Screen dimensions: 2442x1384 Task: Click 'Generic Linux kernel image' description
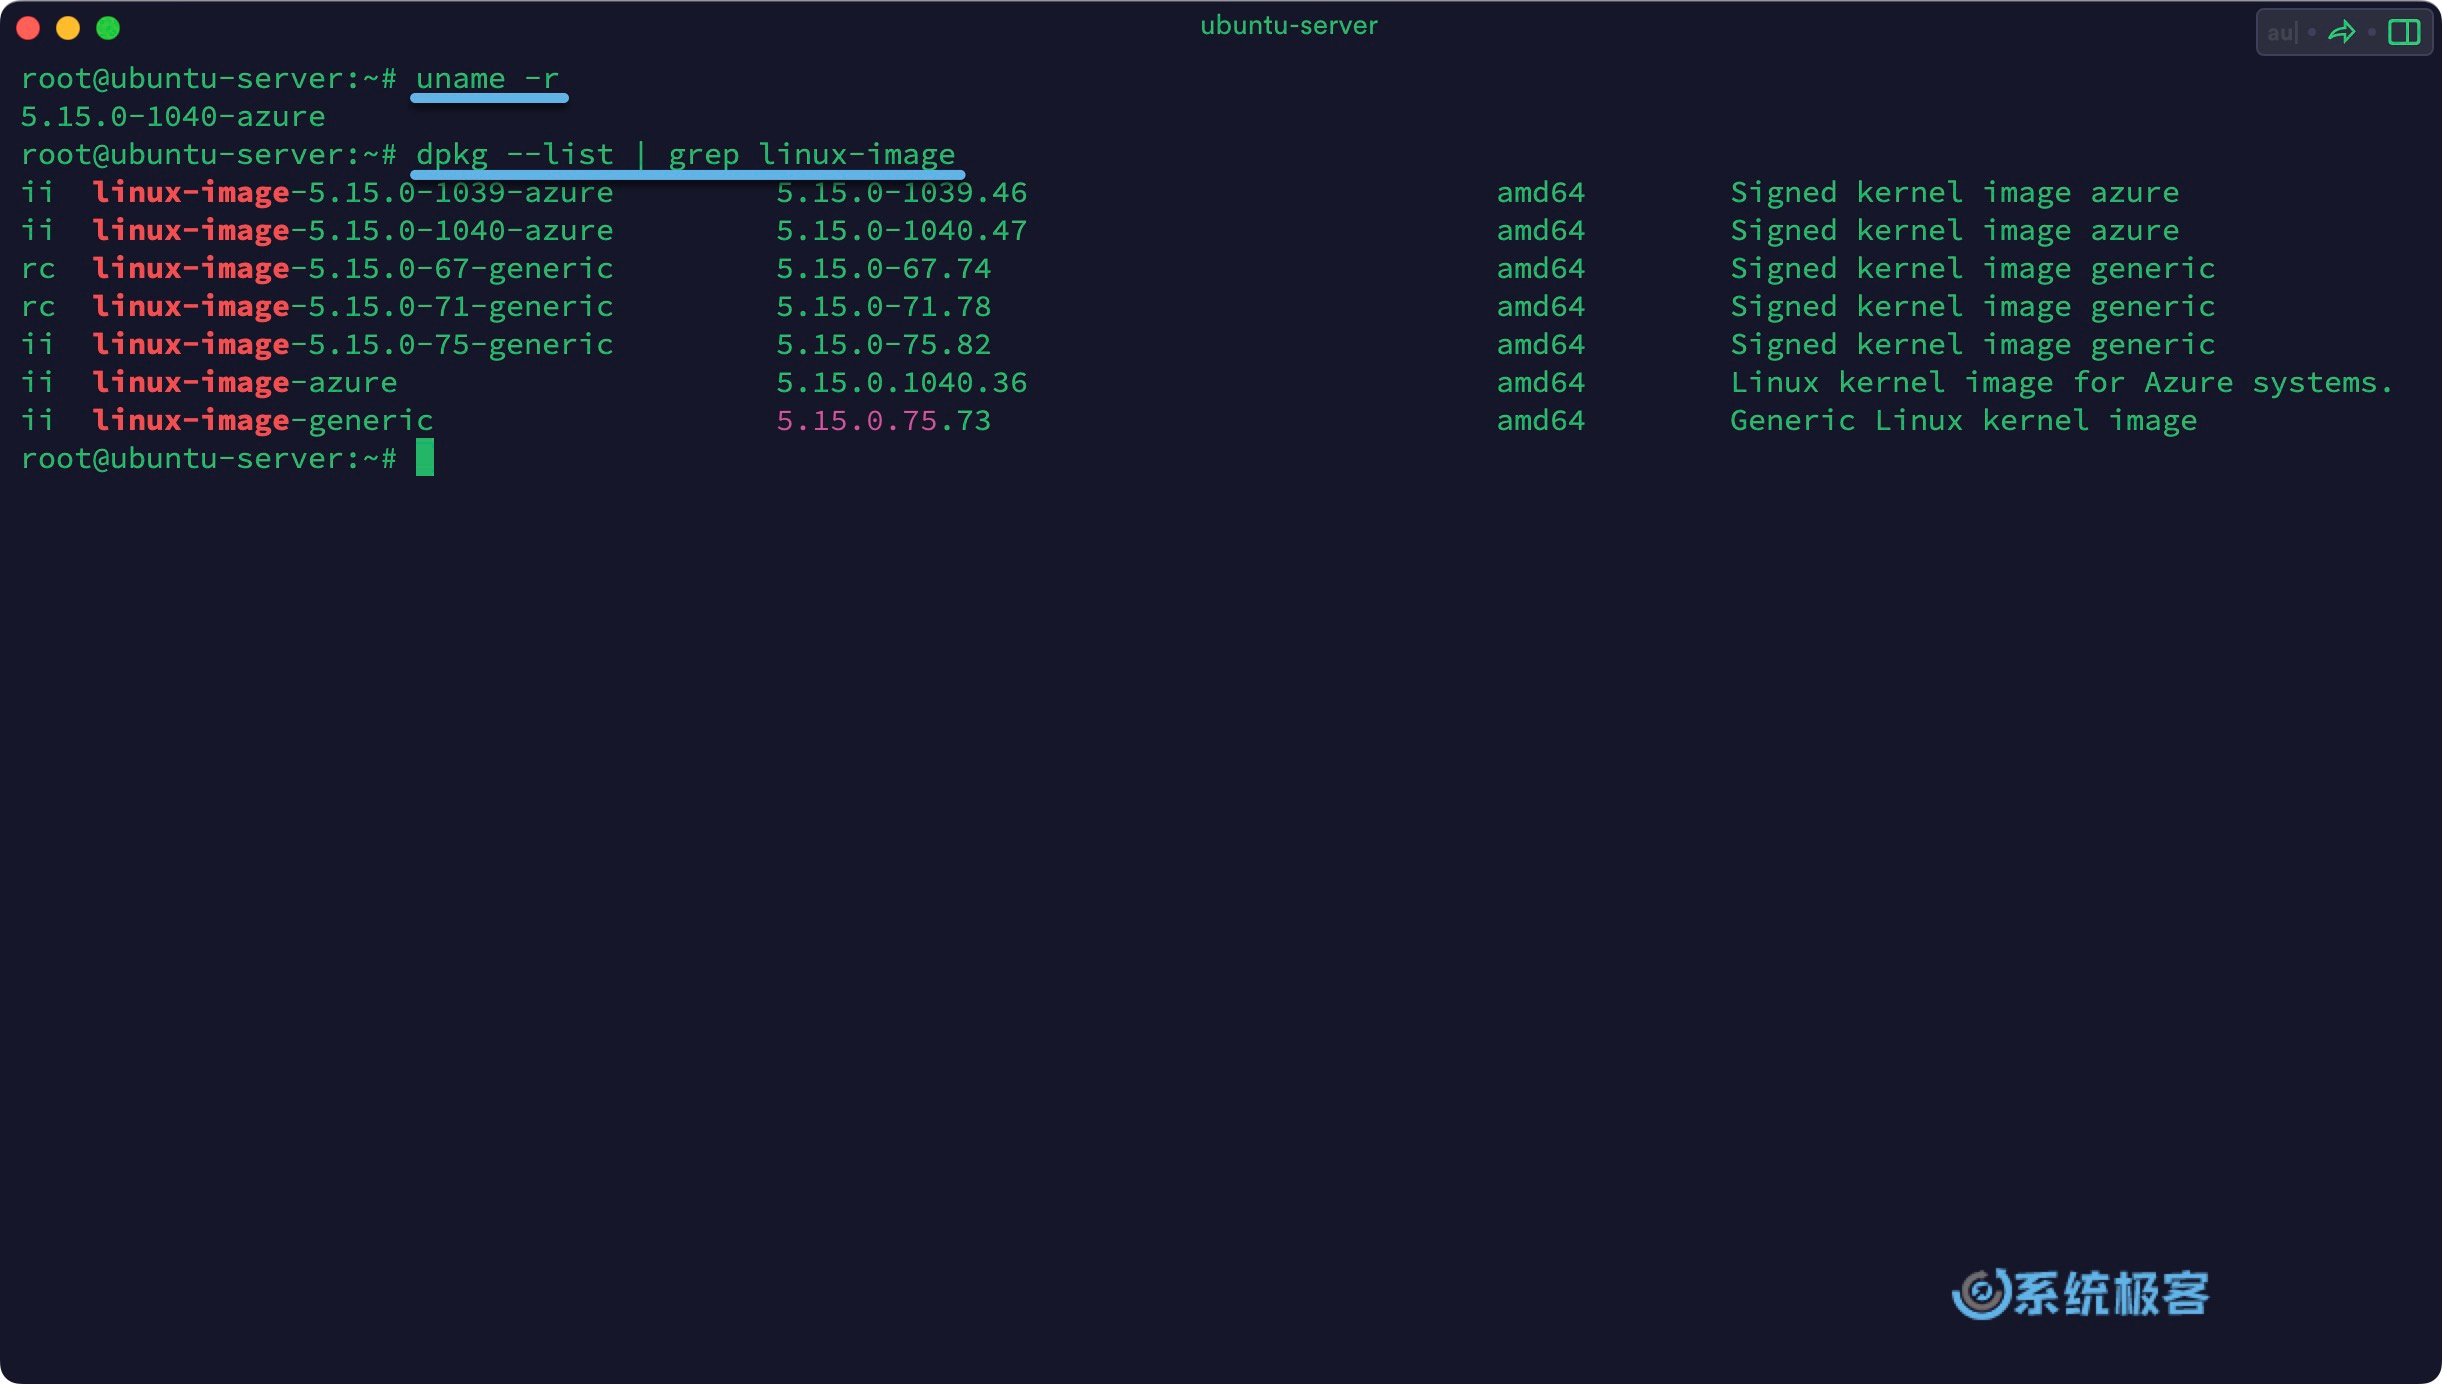pyautogui.click(x=1964, y=420)
